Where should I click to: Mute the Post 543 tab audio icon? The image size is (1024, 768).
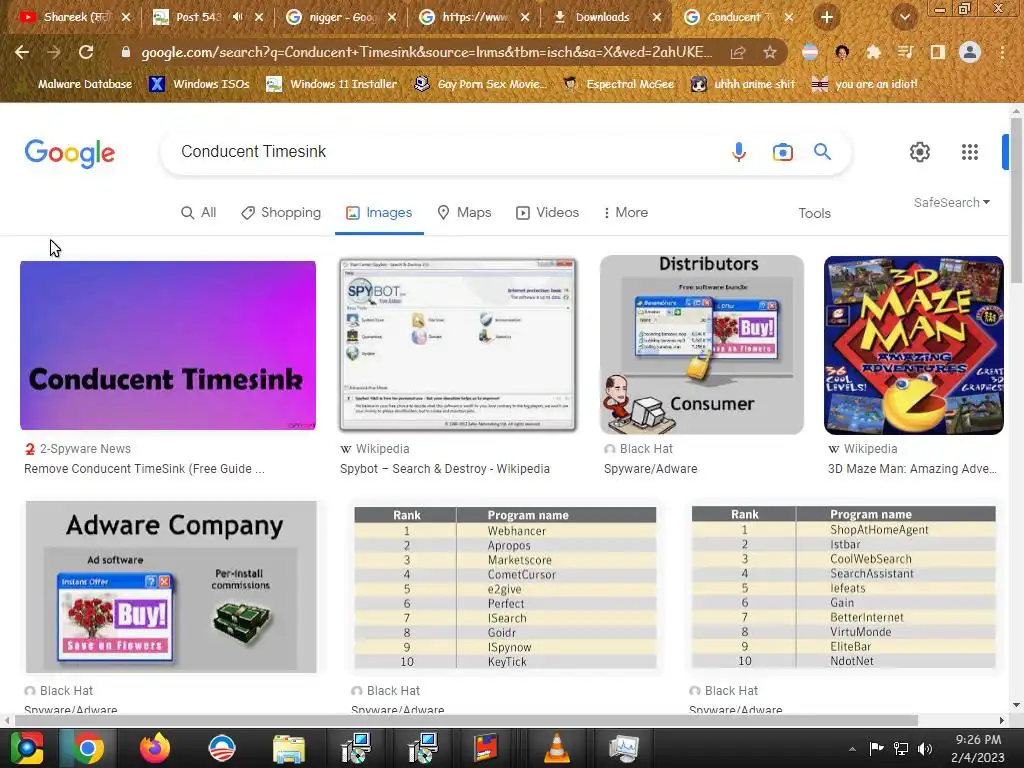tap(238, 17)
